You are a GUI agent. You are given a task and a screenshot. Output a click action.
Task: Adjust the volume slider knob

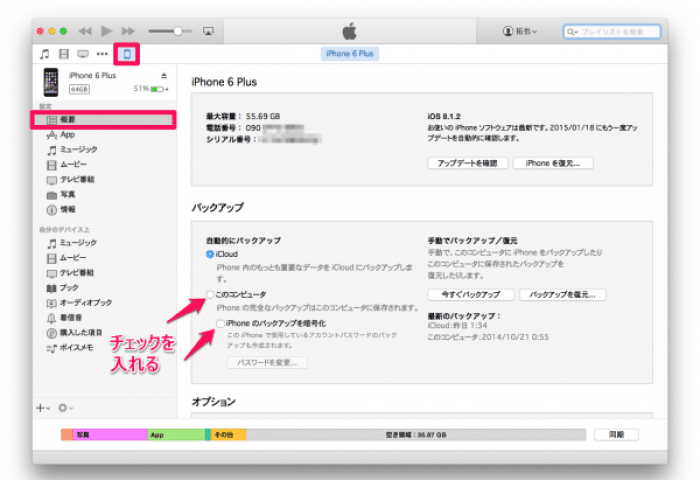point(178,31)
